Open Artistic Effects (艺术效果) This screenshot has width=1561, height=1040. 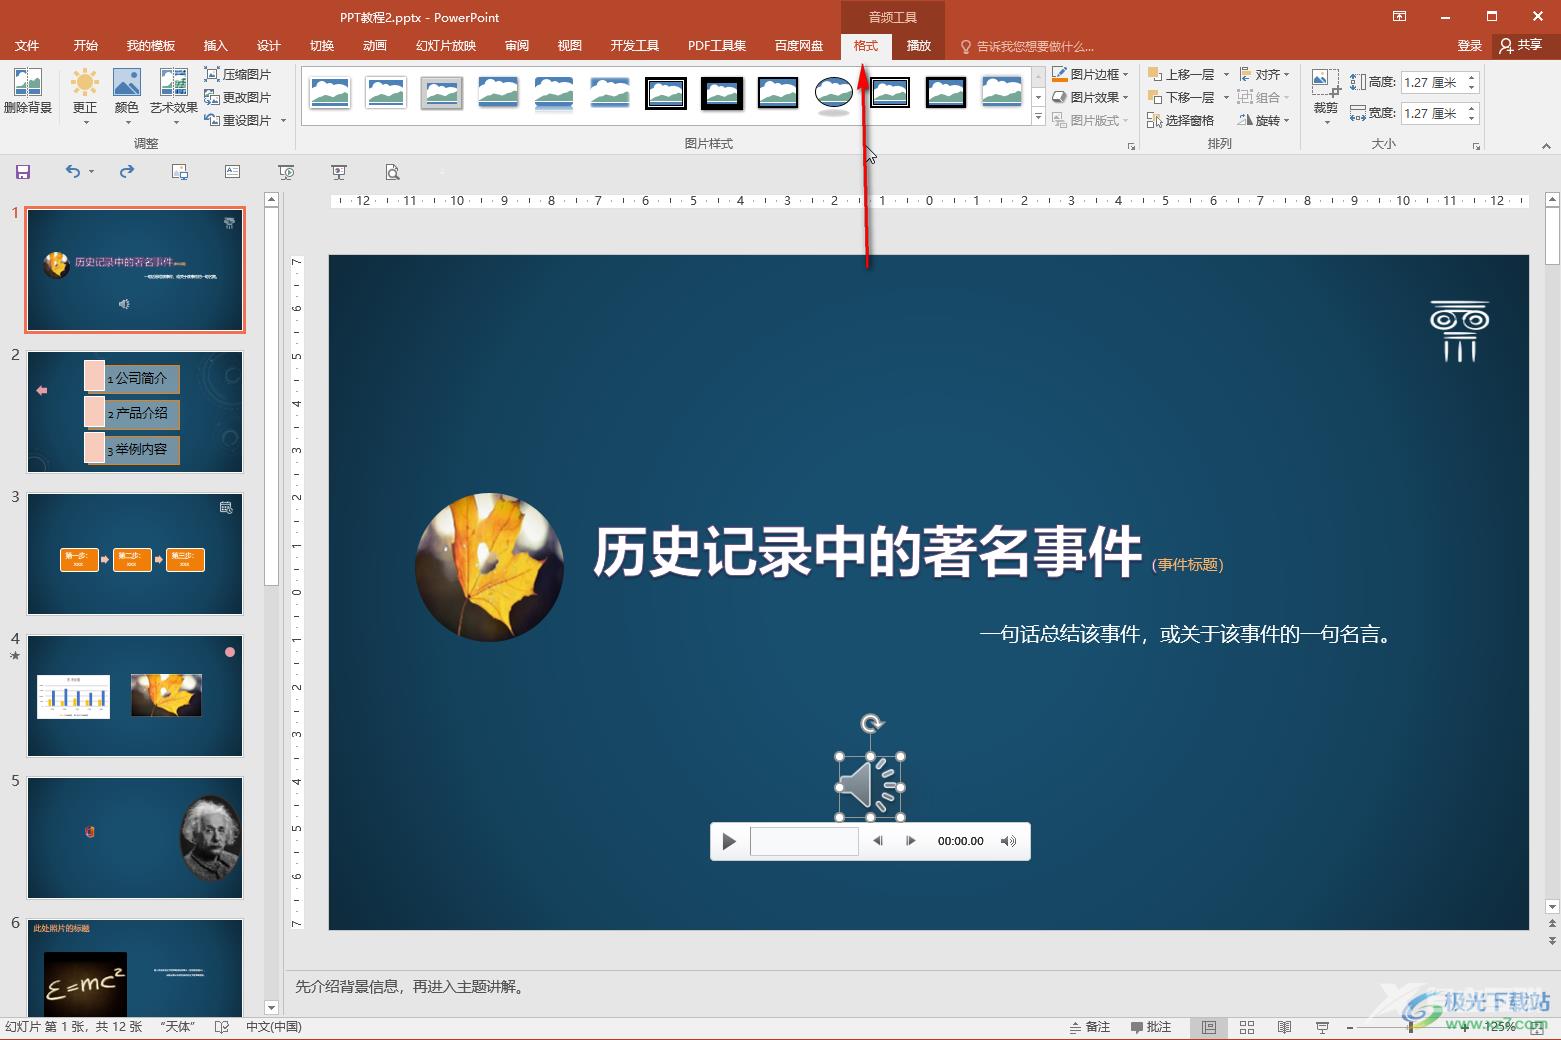click(x=174, y=96)
